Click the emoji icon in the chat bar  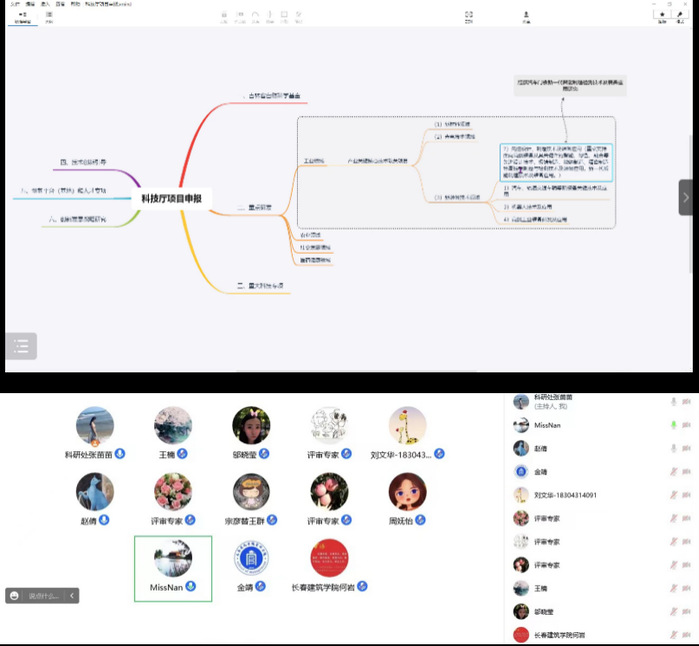[x=15, y=596]
